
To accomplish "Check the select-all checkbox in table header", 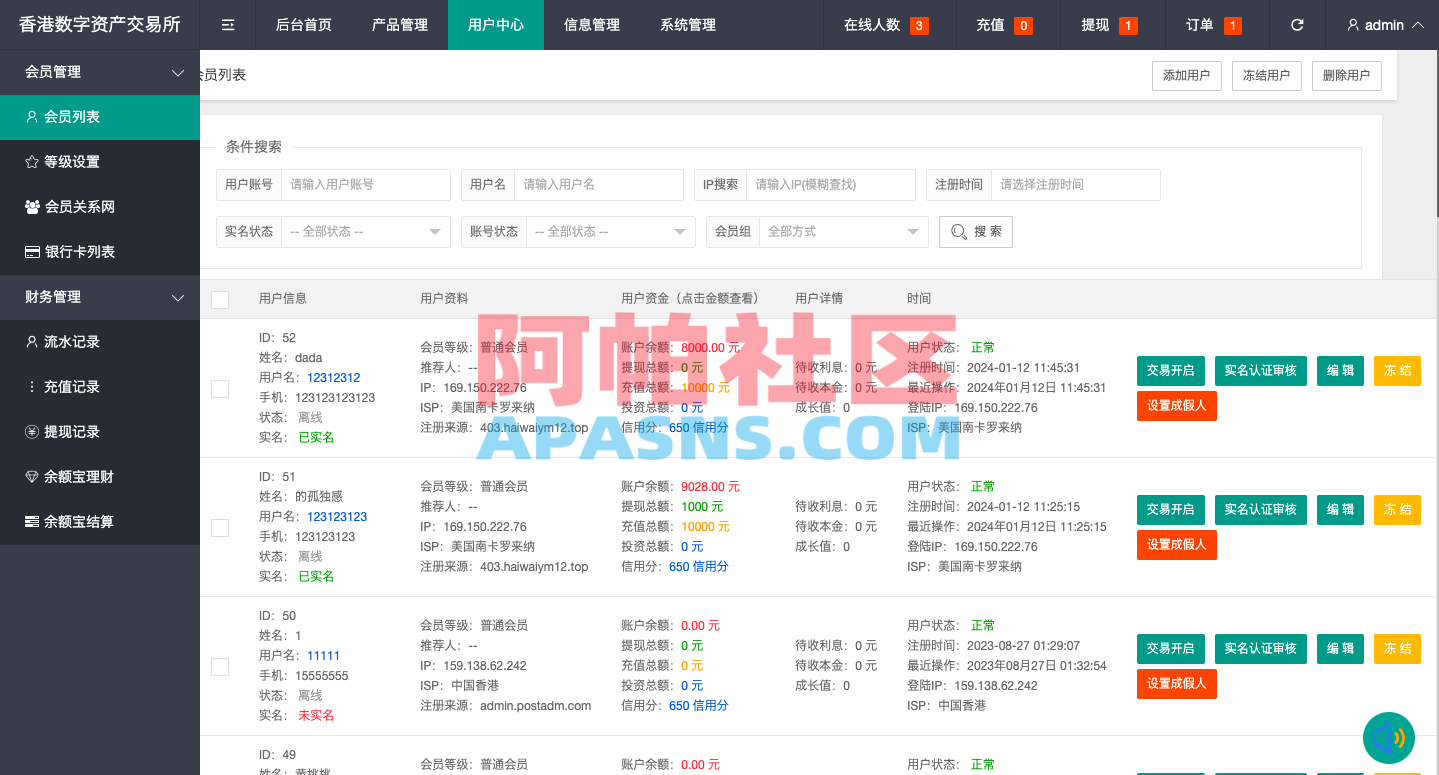I will pos(220,298).
